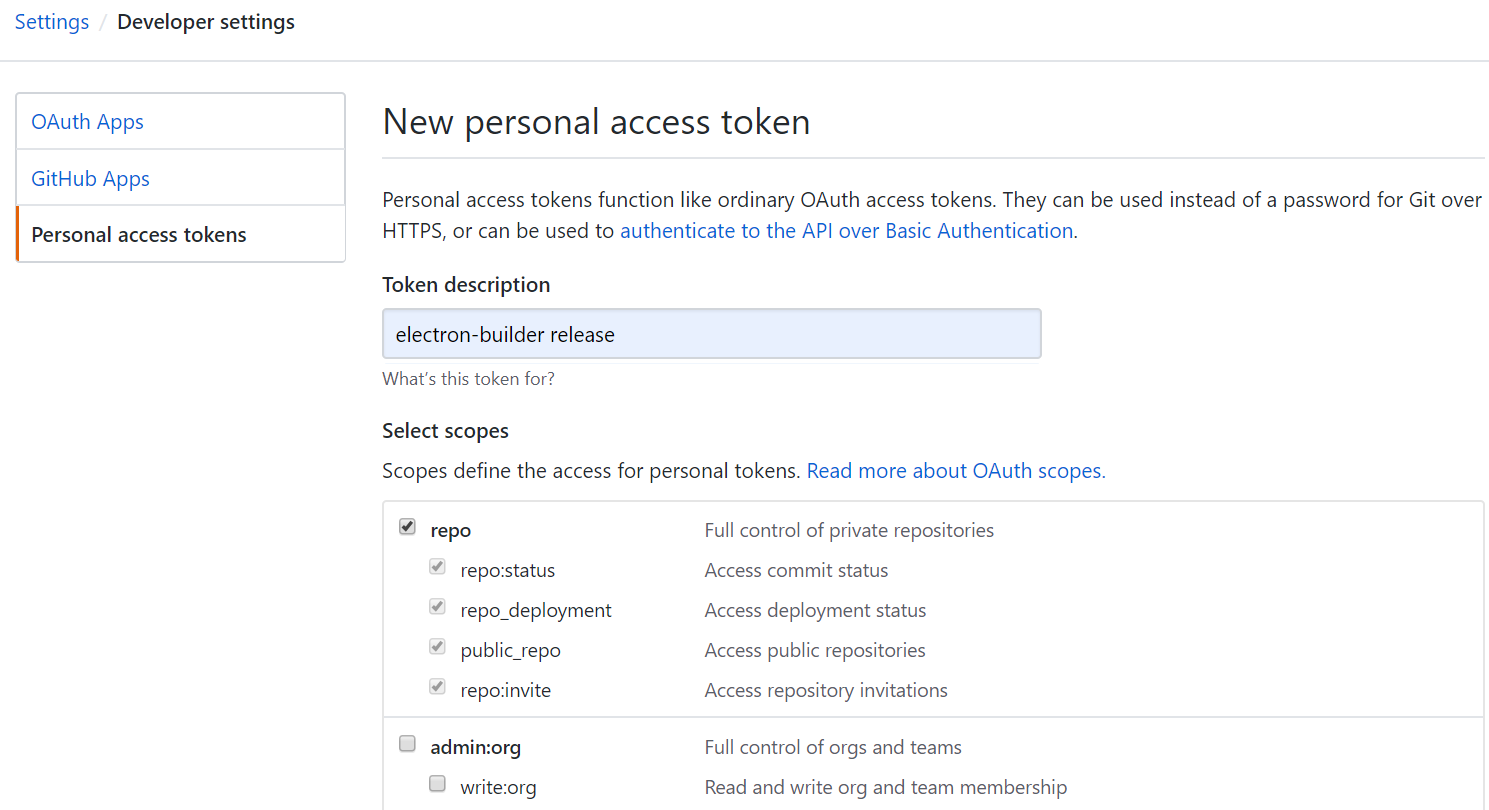Click the write:org scope label
The image size is (1489, 810).
pos(498,787)
